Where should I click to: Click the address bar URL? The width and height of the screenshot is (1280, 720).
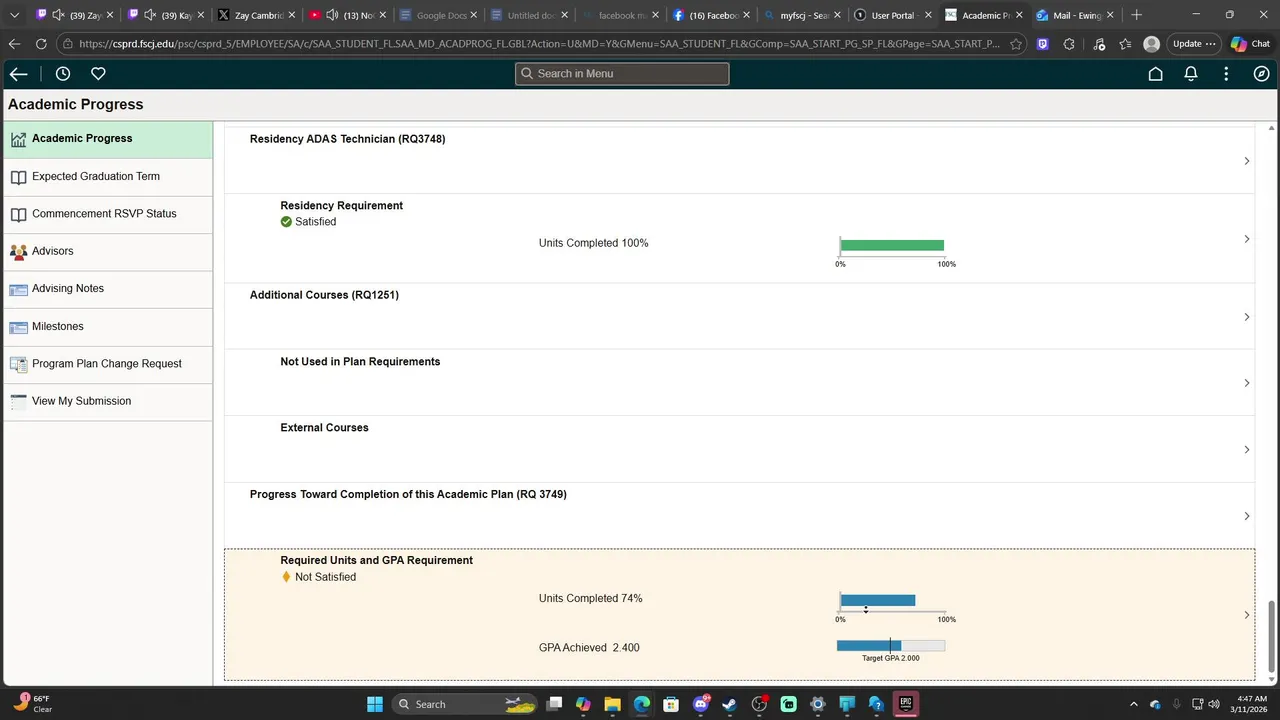coord(539,44)
